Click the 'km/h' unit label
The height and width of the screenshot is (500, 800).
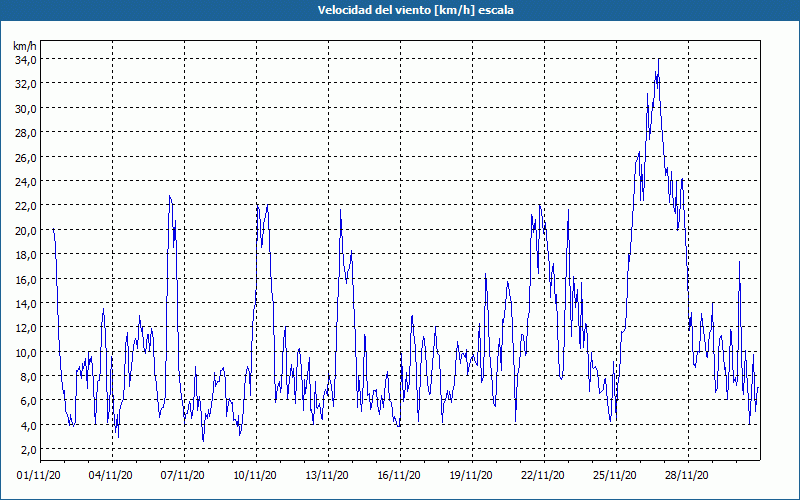[x=25, y=47]
